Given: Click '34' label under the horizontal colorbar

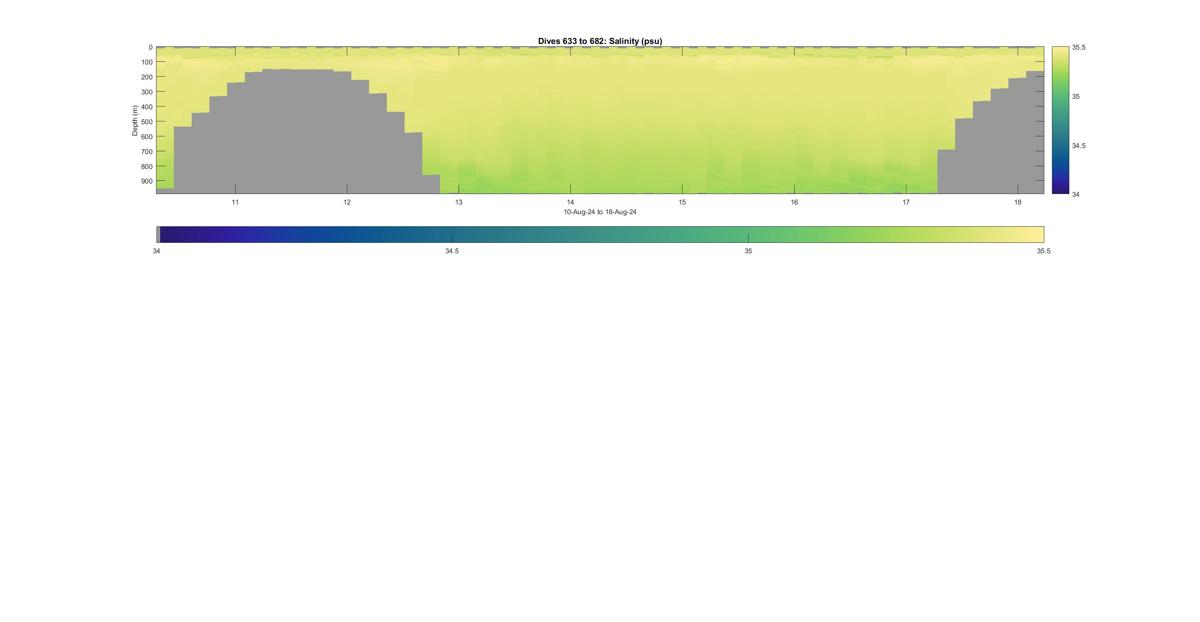Looking at the screenshot, I should (x=157, y=251).
